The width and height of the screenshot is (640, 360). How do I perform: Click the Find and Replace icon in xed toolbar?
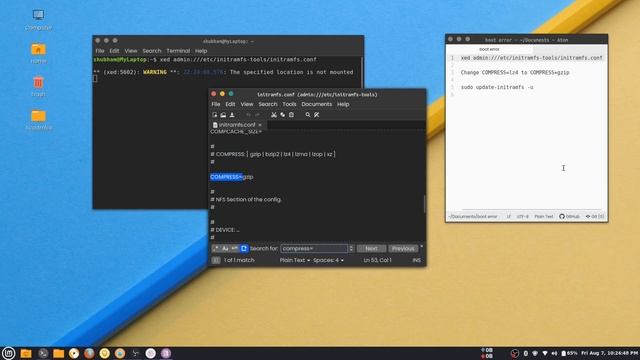[317, 115]
